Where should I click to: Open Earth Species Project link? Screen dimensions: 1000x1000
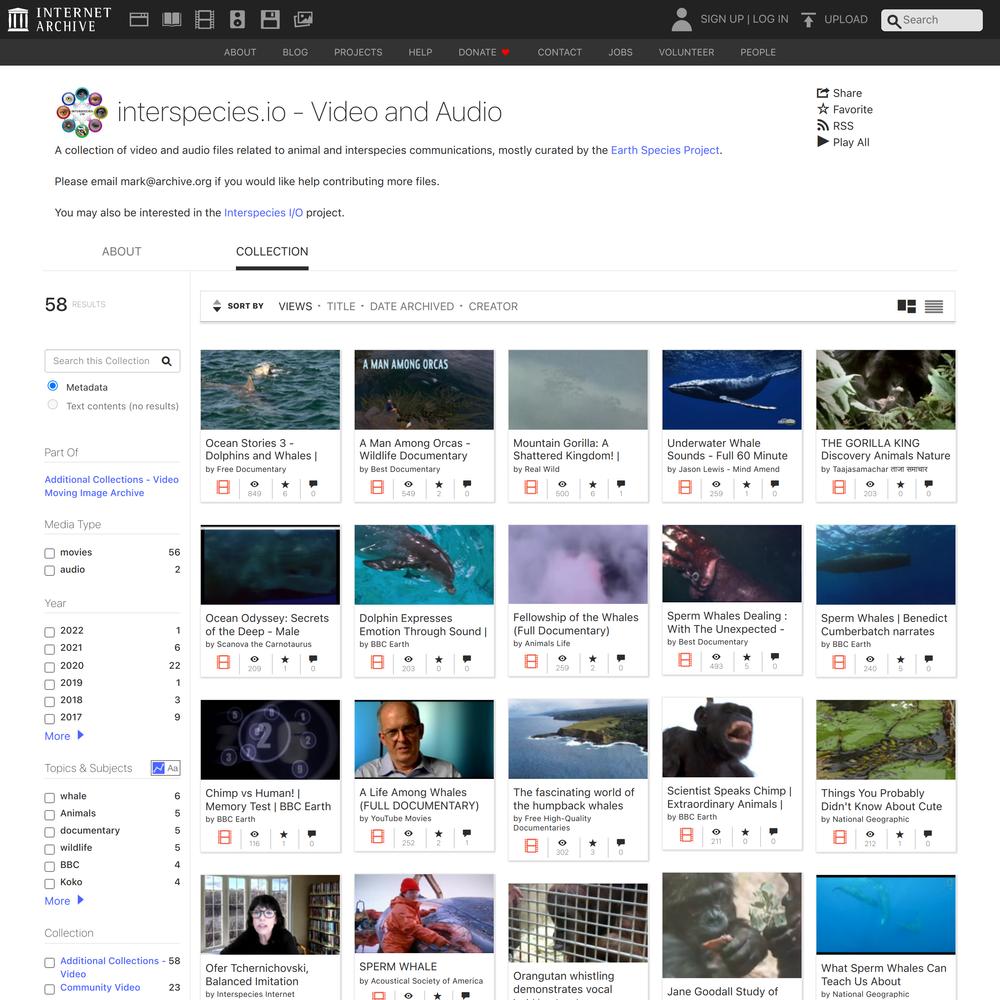[x=665, y=150]
